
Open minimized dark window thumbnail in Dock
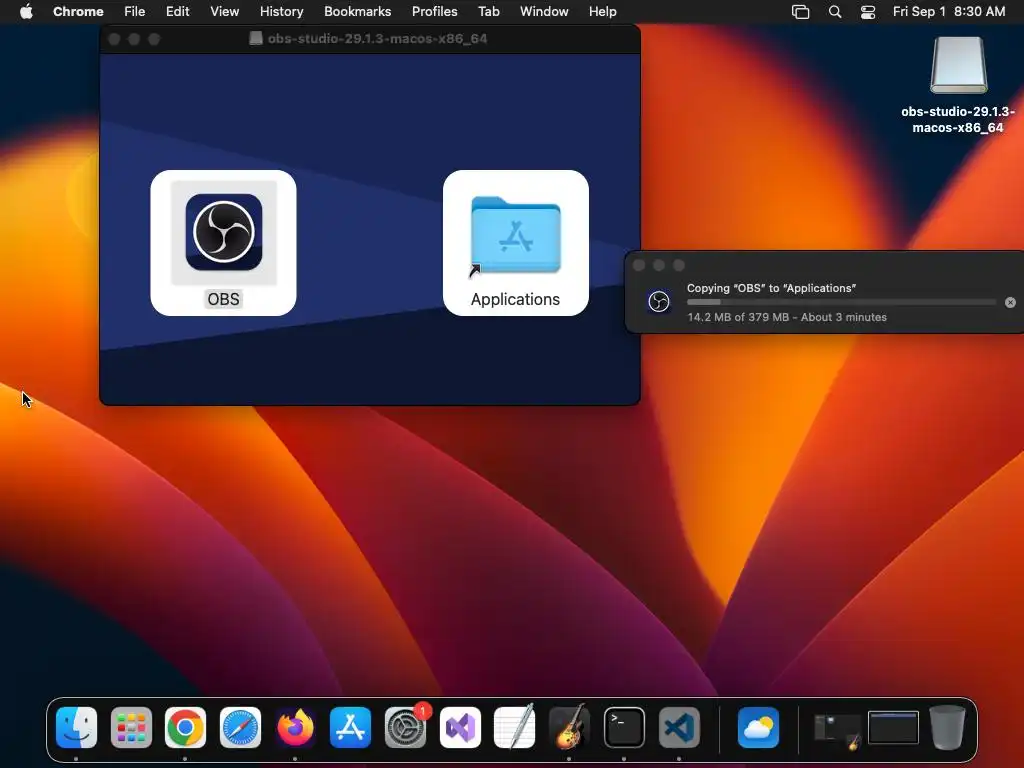click(x=893, y=728)
